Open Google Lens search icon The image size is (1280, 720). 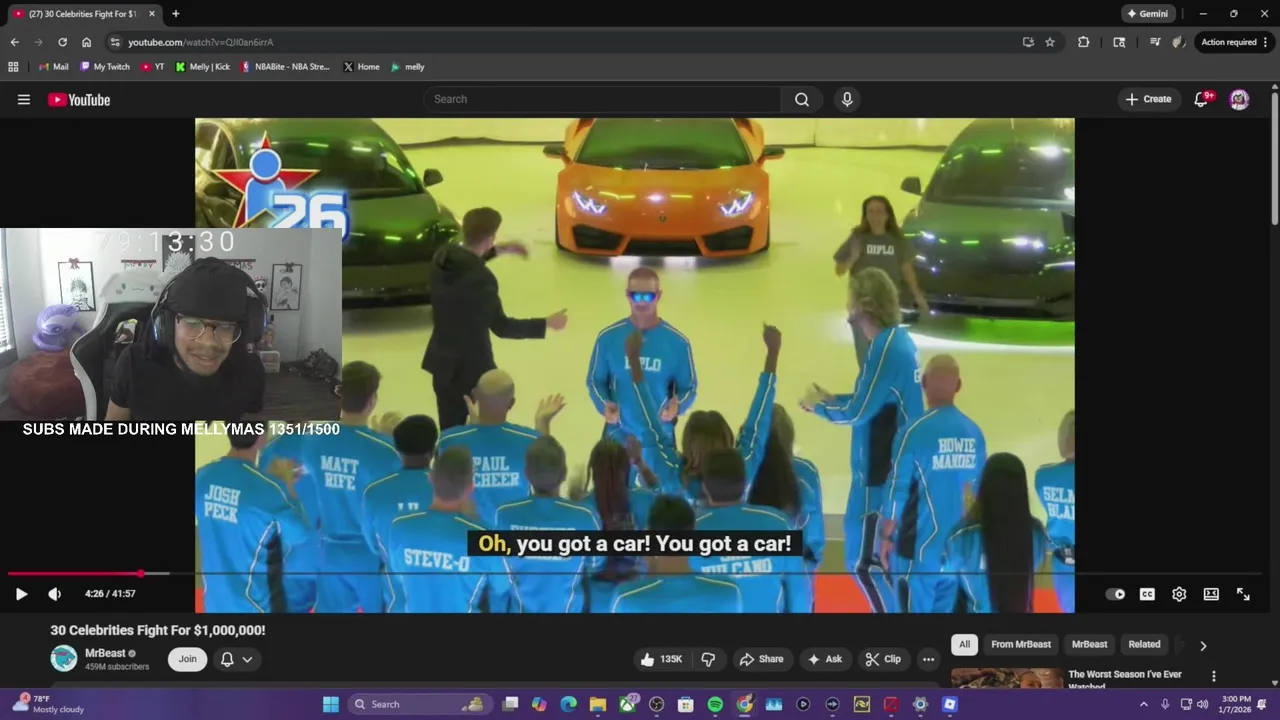point(1119,42)
